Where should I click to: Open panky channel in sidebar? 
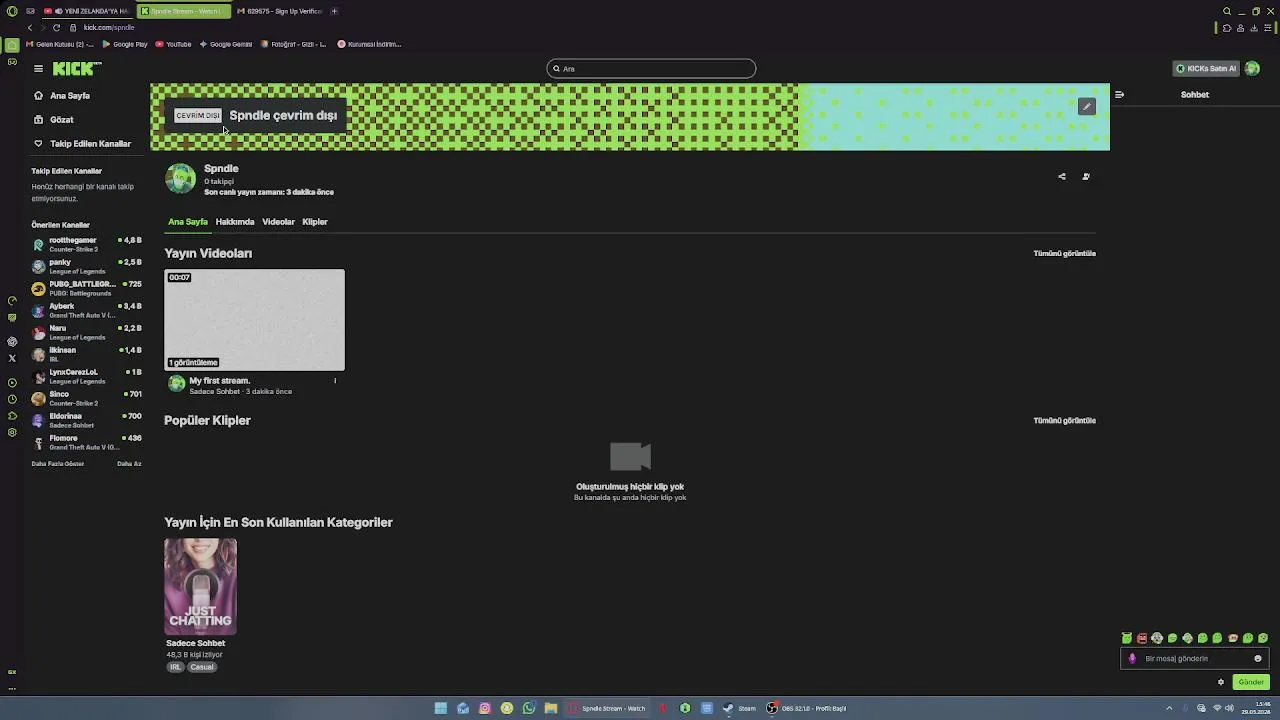(x=86, y=266)
